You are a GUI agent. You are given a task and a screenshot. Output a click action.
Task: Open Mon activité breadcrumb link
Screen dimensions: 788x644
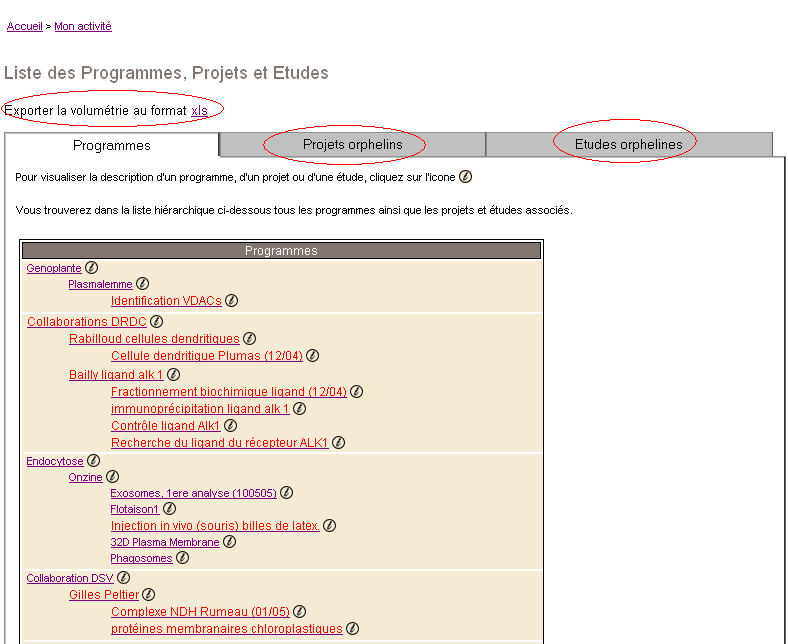83,27
